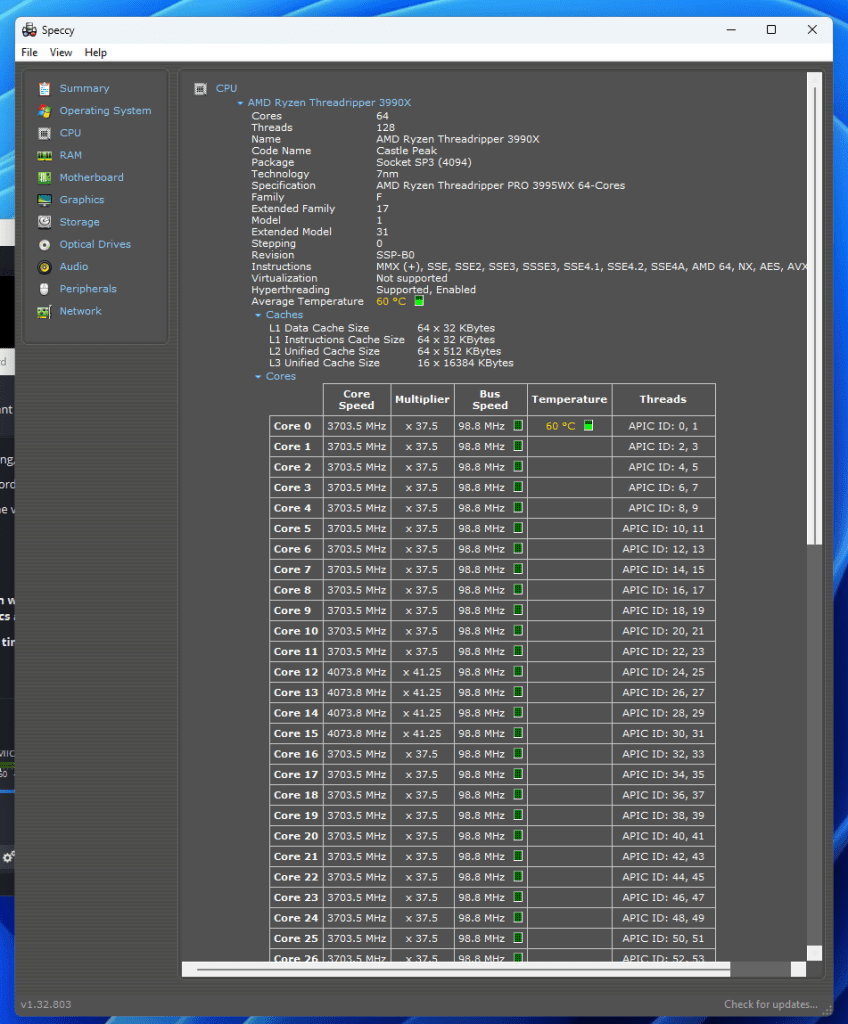
Task: Click Core 23 bus speed graph icon
Action: [x=518, y=897]
